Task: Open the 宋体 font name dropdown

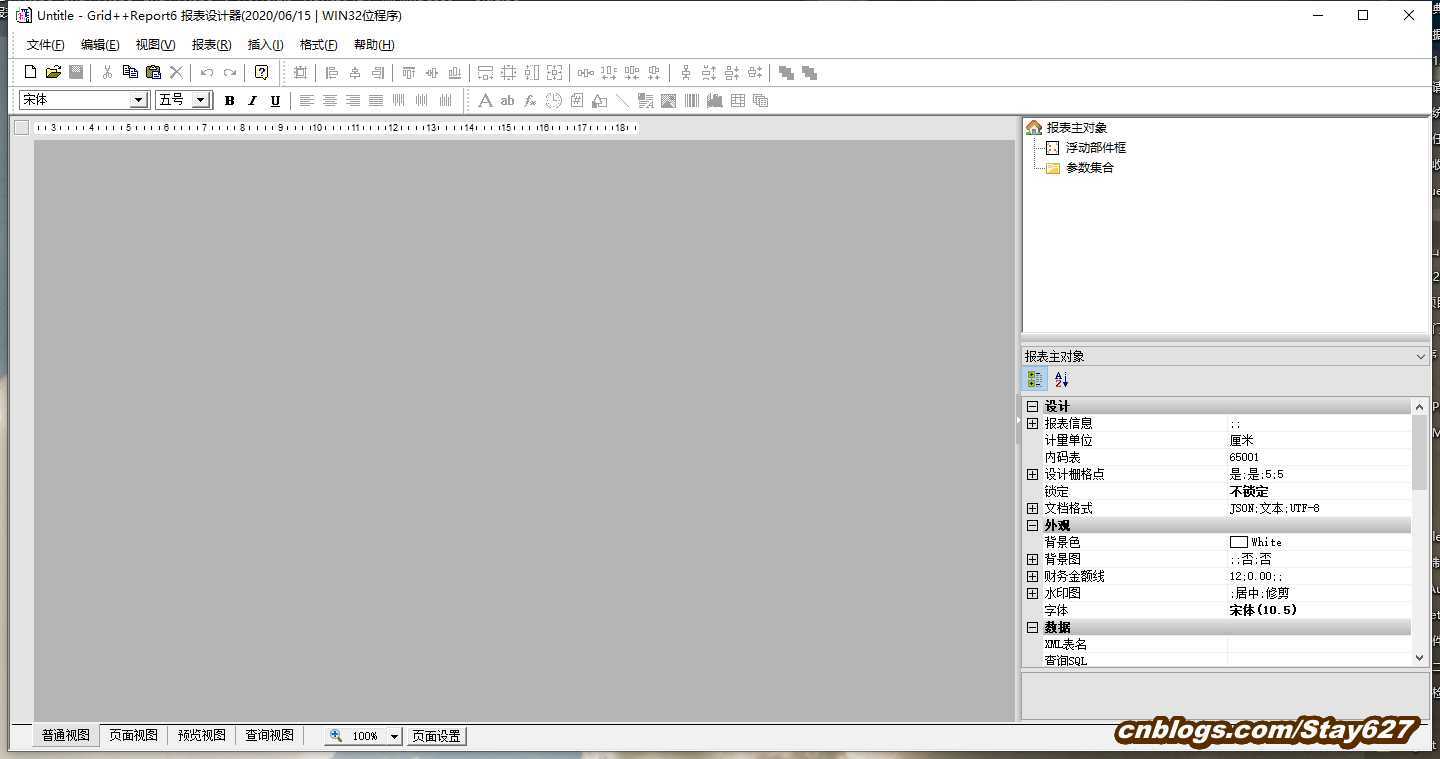Action: [x=139, y=100]
